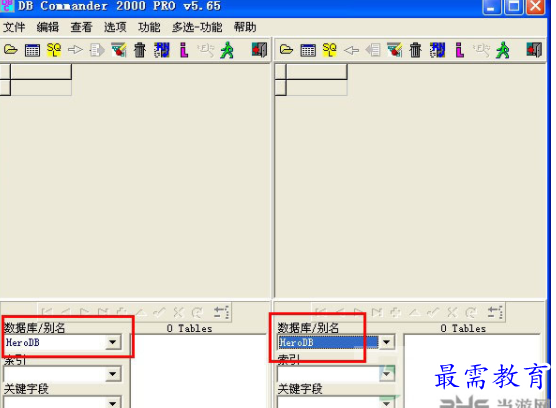Screen dimensions: 556x408
Task: Click left navigator settings icon at end
Action: tap(221, 312)
